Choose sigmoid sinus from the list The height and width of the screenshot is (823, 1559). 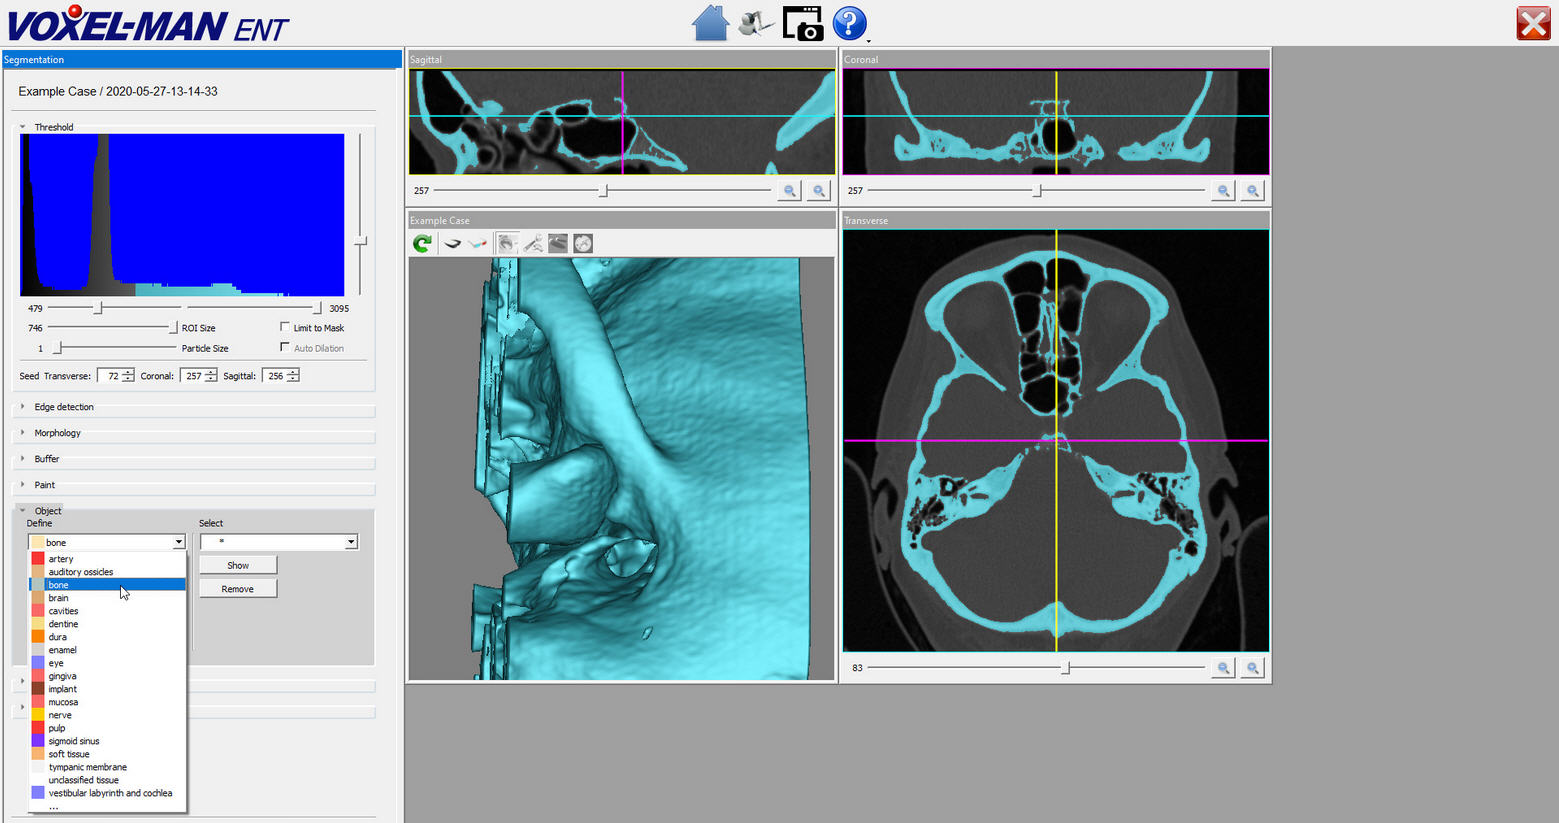(107, 741)
